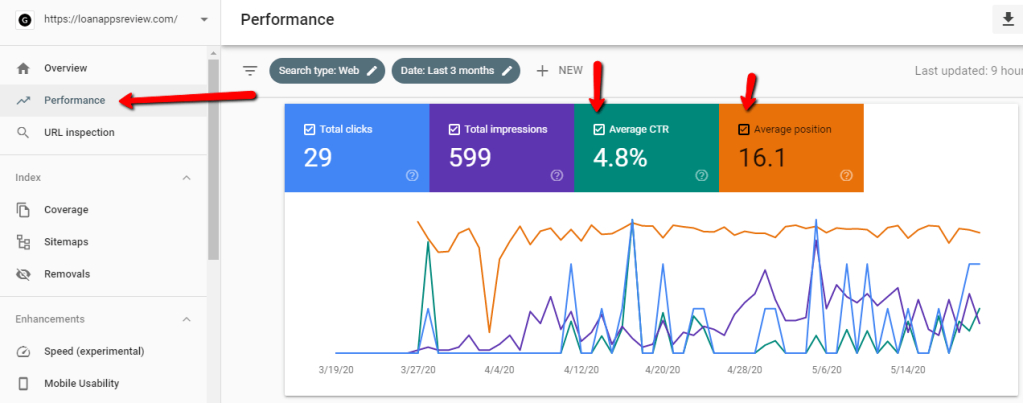Collapse the Enhancements section
The width and height of the screenshot is (1023, 403).
(x=186, y=319)
